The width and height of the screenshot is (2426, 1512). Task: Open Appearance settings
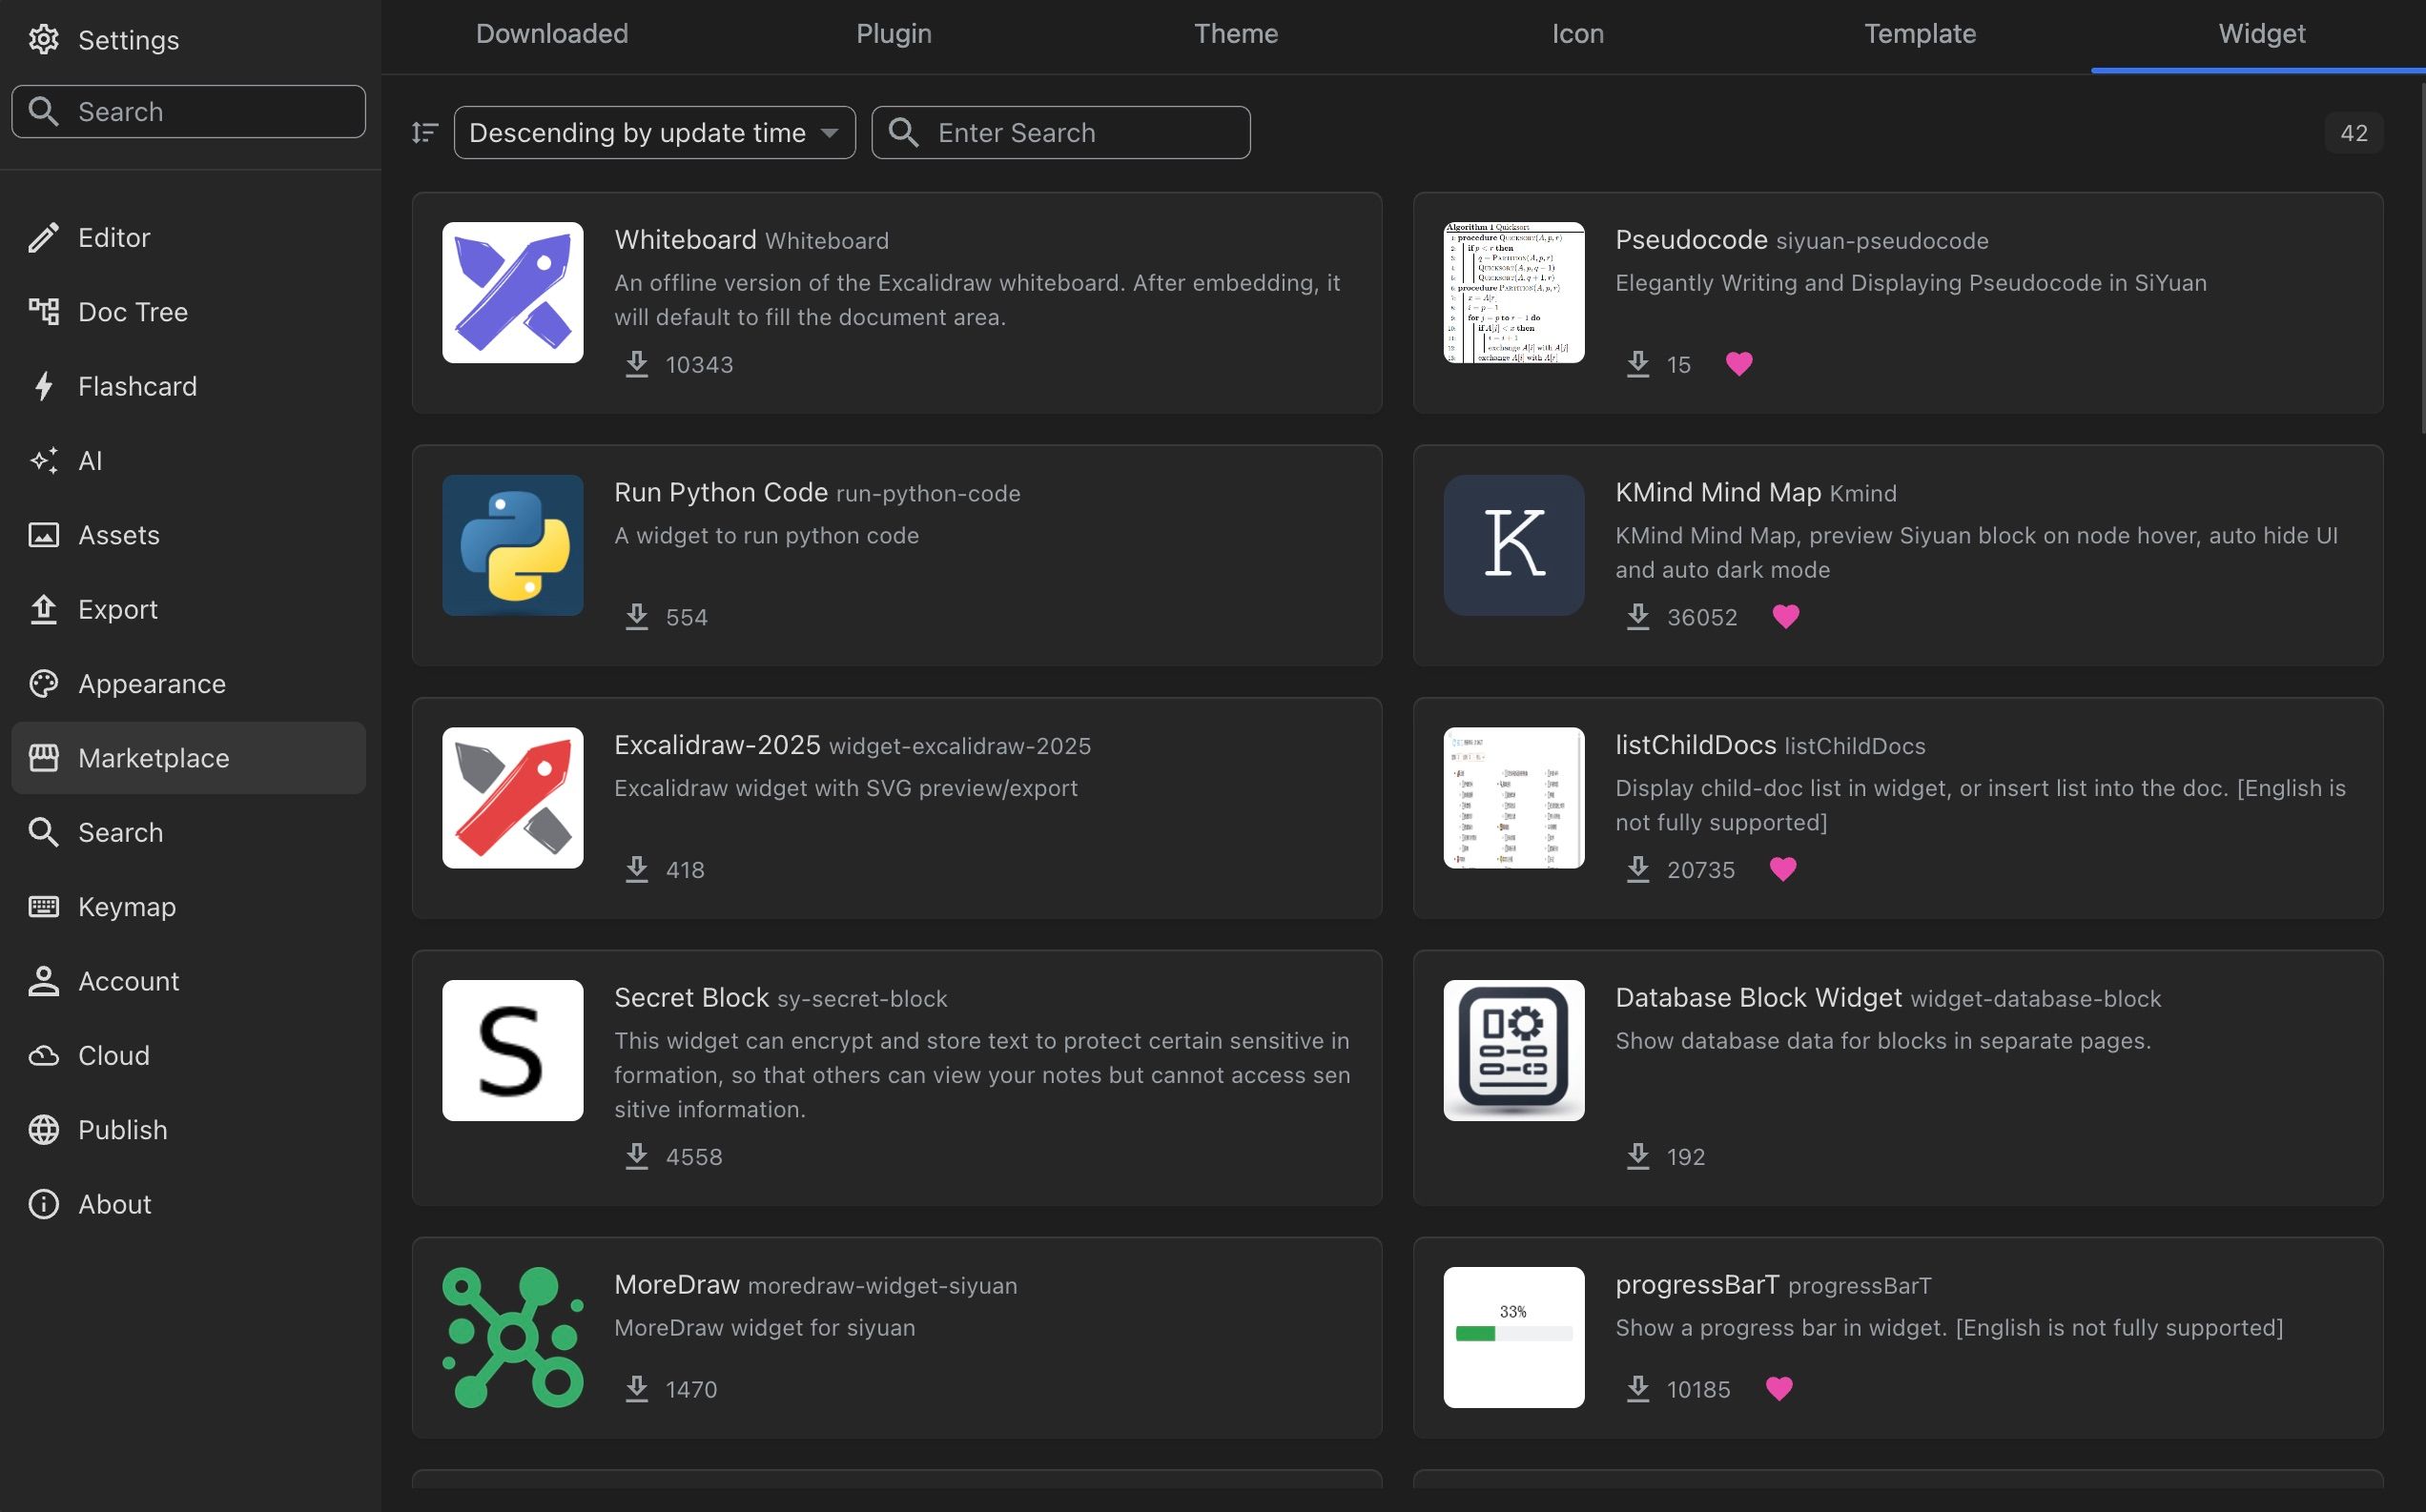click(x=188, y=683)
